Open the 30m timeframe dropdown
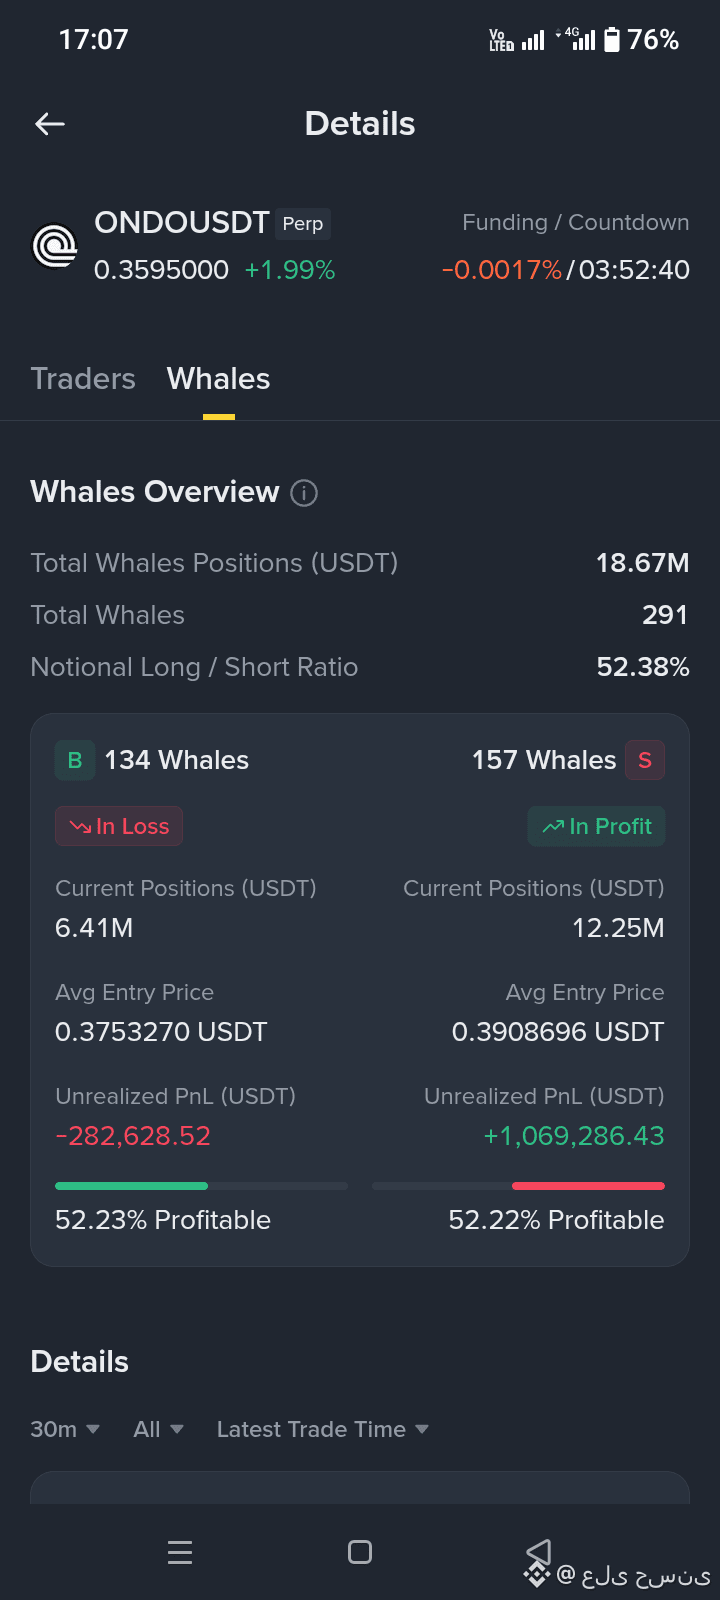This screenshot has height=1600, width=720. 65,1429
